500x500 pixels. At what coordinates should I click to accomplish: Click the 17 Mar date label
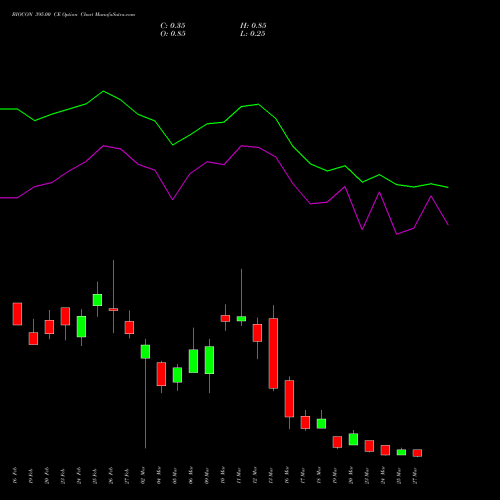coord(303,476)
